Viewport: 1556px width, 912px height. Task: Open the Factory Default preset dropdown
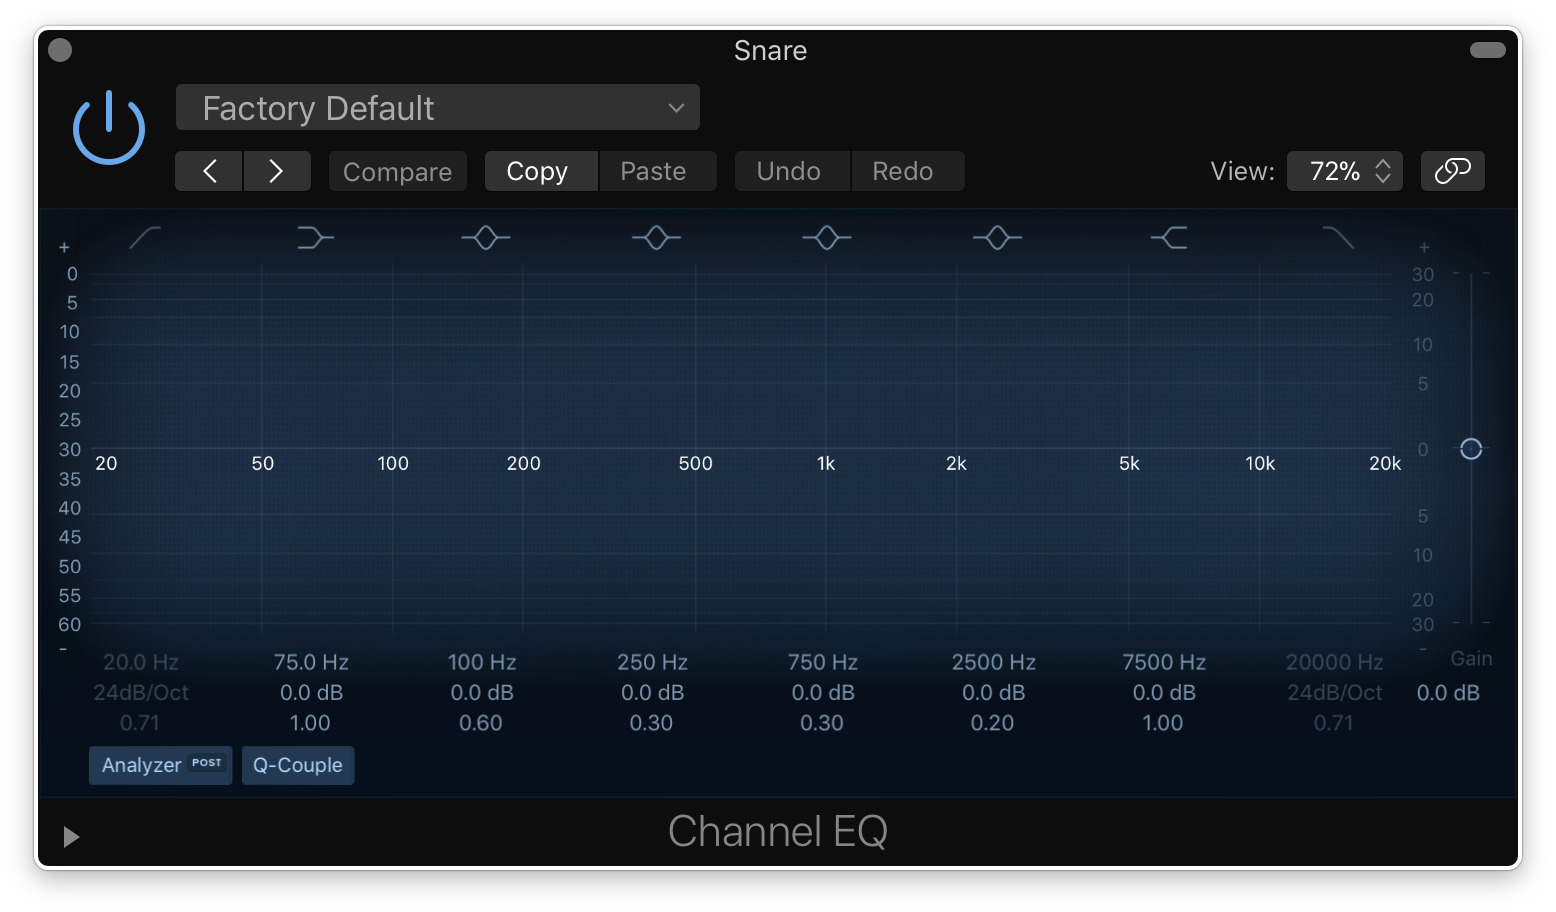tap(437, 108)
